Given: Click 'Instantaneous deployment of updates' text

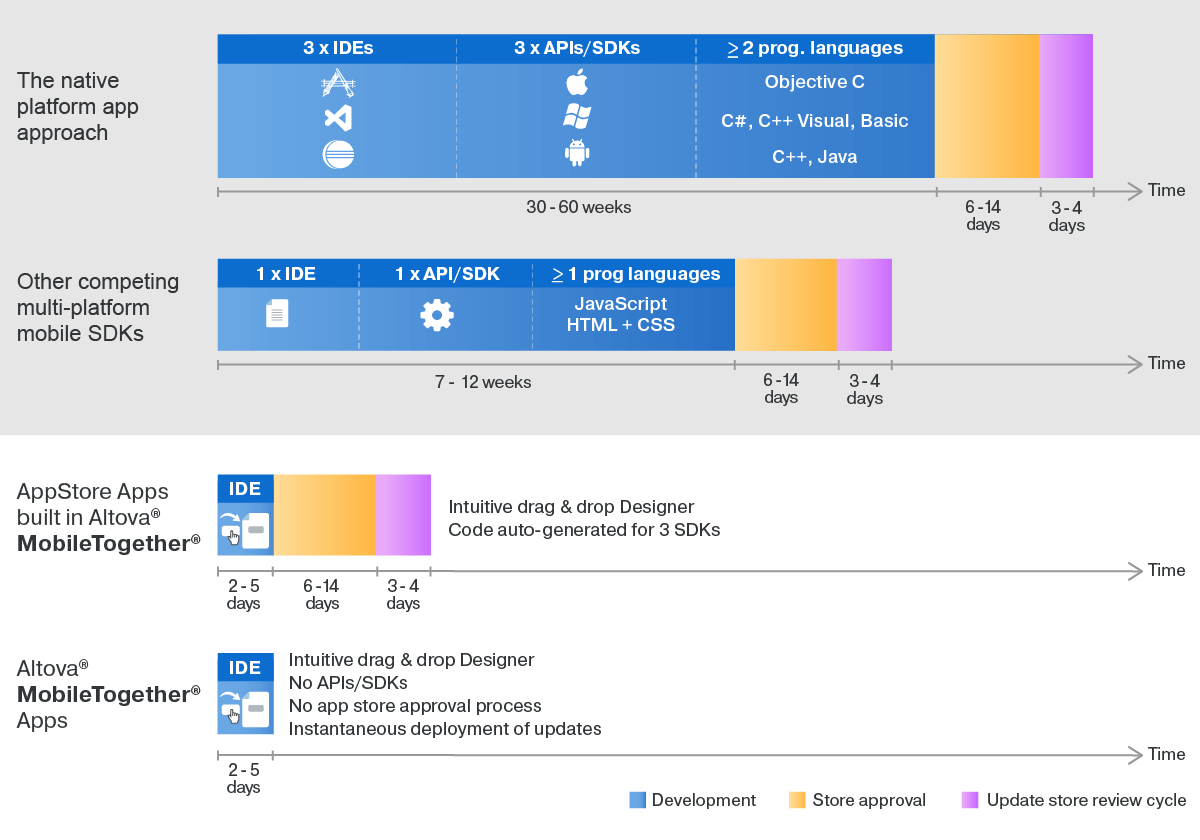Looking at the screenshot, I should pos(445,729).
